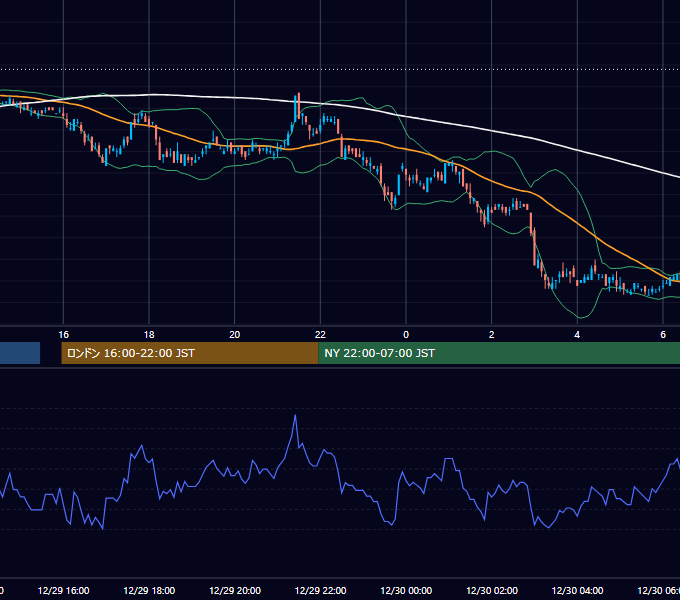Click the 12/30 00:00 date label
Image resolution: width=680 pixels, height=600 pixels.
406,590
